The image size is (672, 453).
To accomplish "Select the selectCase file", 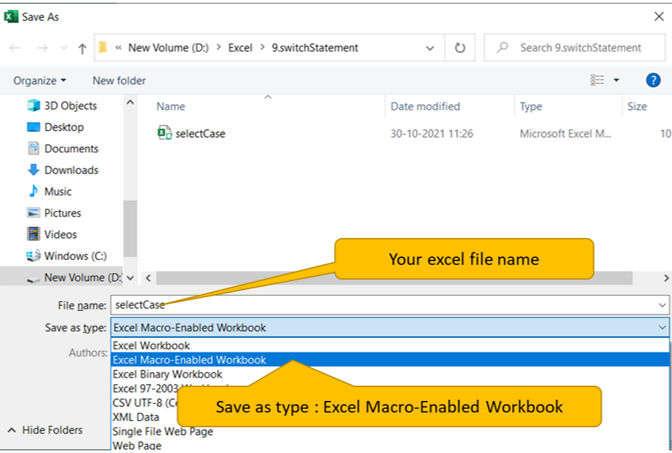I will click(x=200, y=134).
